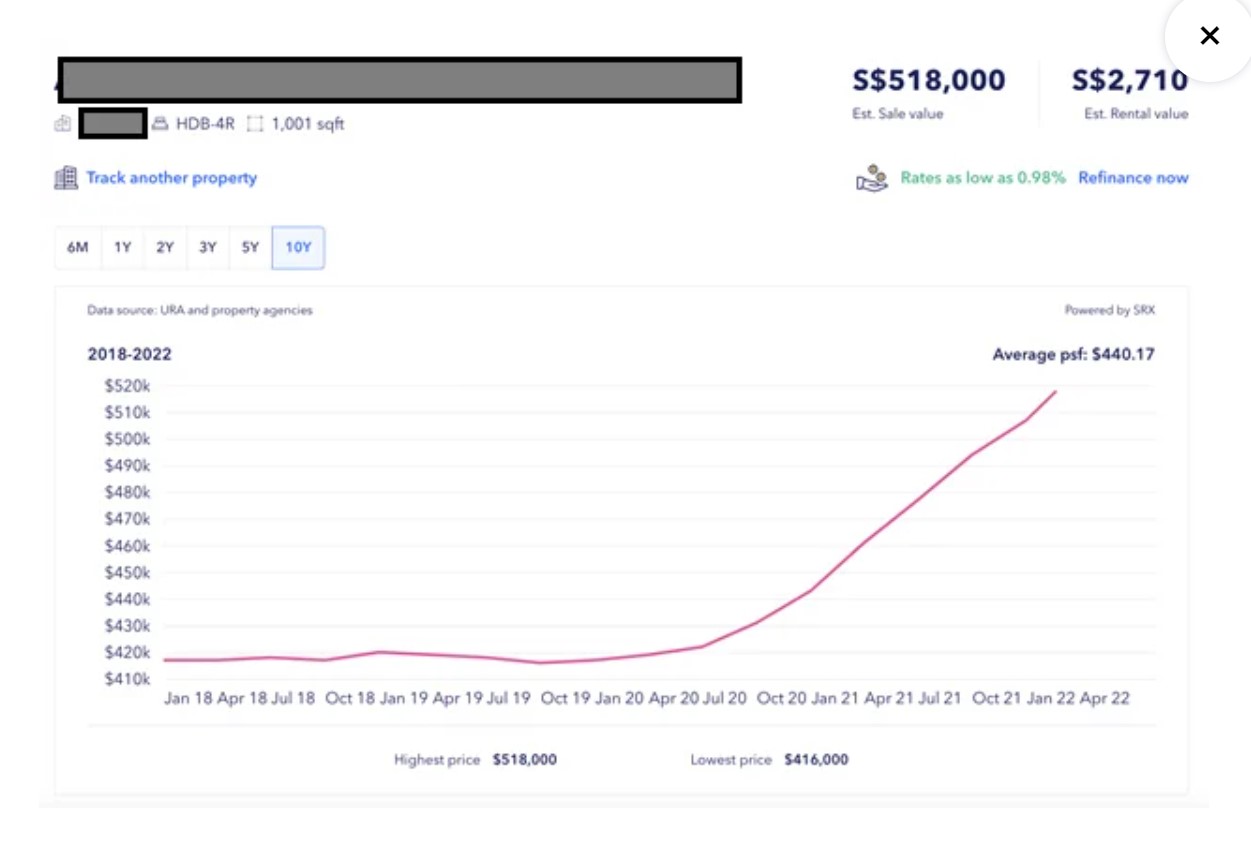Viewport: 1251px width, 846px height.
Task: Click the Lowest price $416,000 value
Action: 815,759
